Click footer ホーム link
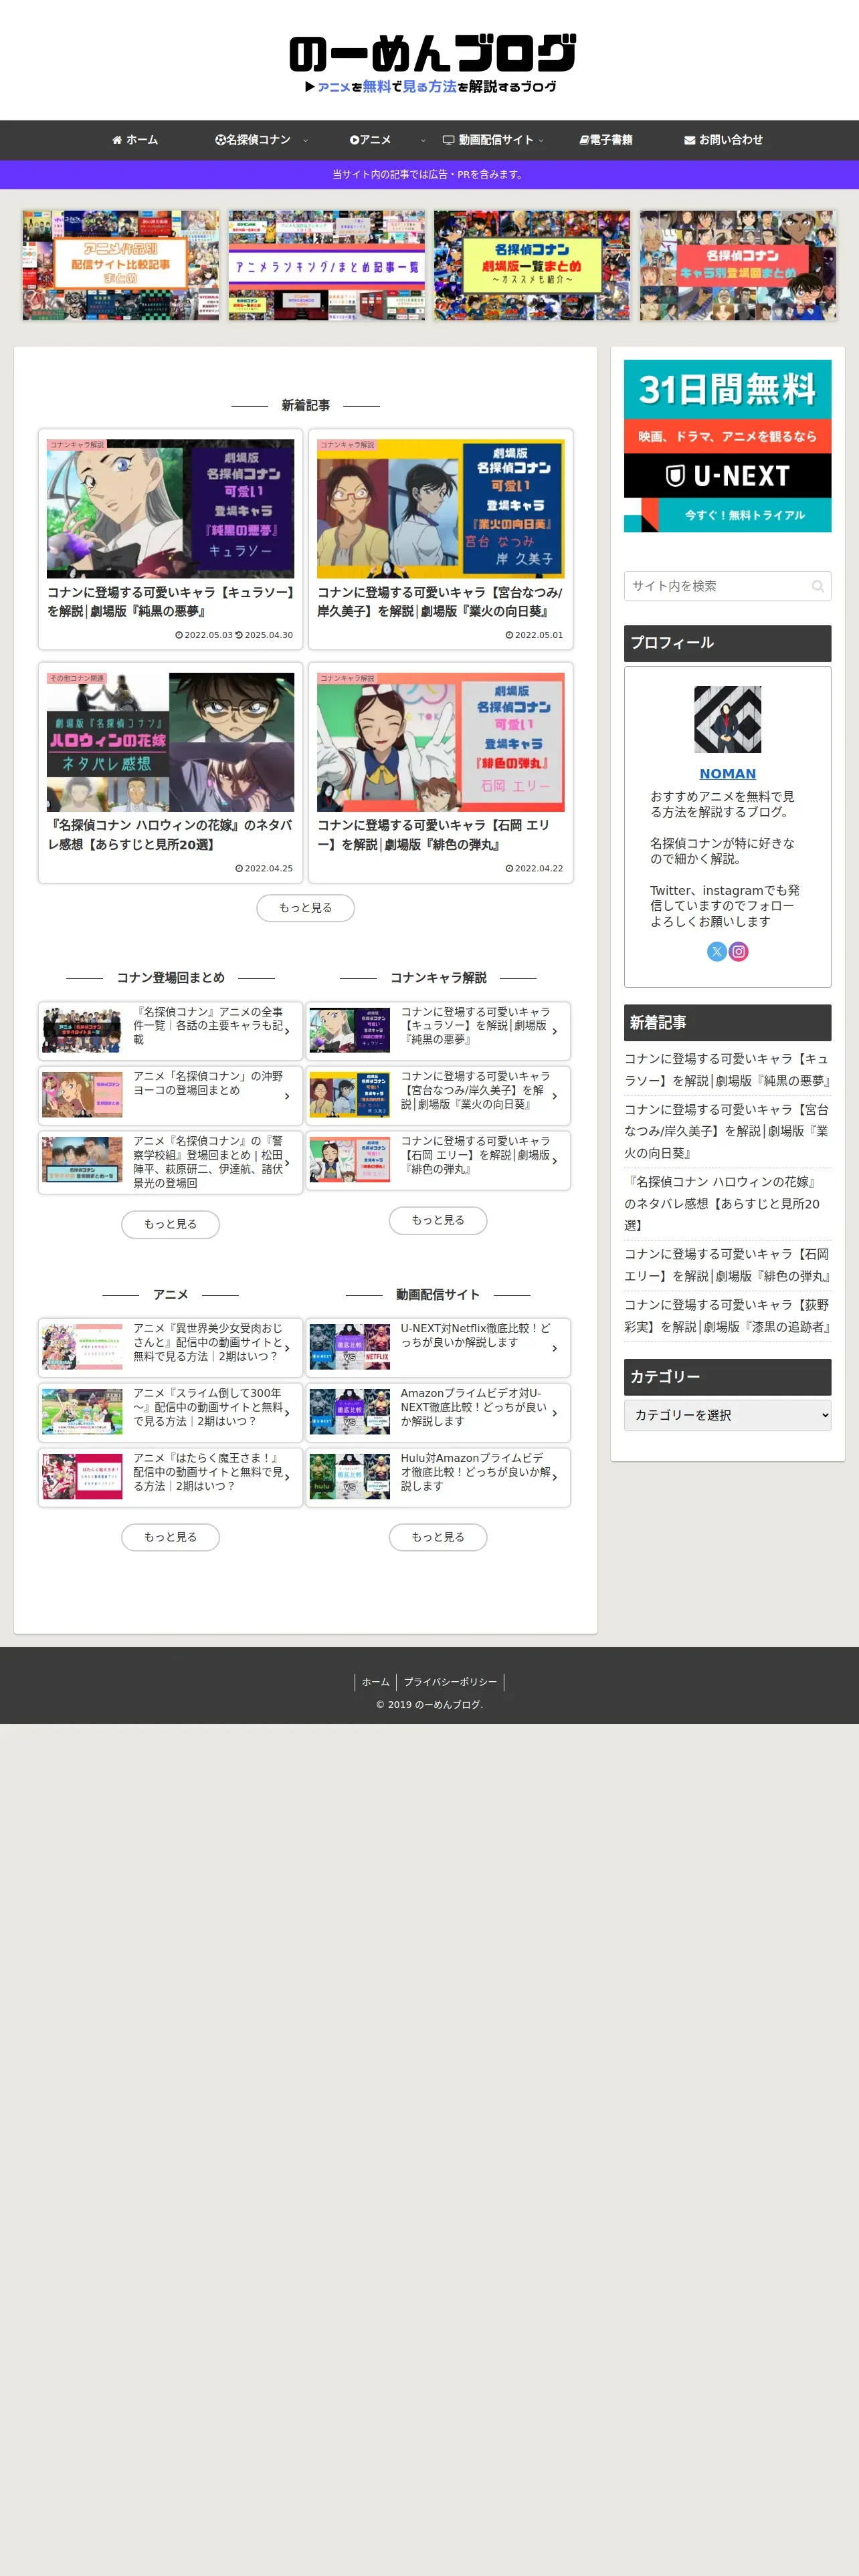The width and height of the screenshot is (859, 2576). (375, 1682)
